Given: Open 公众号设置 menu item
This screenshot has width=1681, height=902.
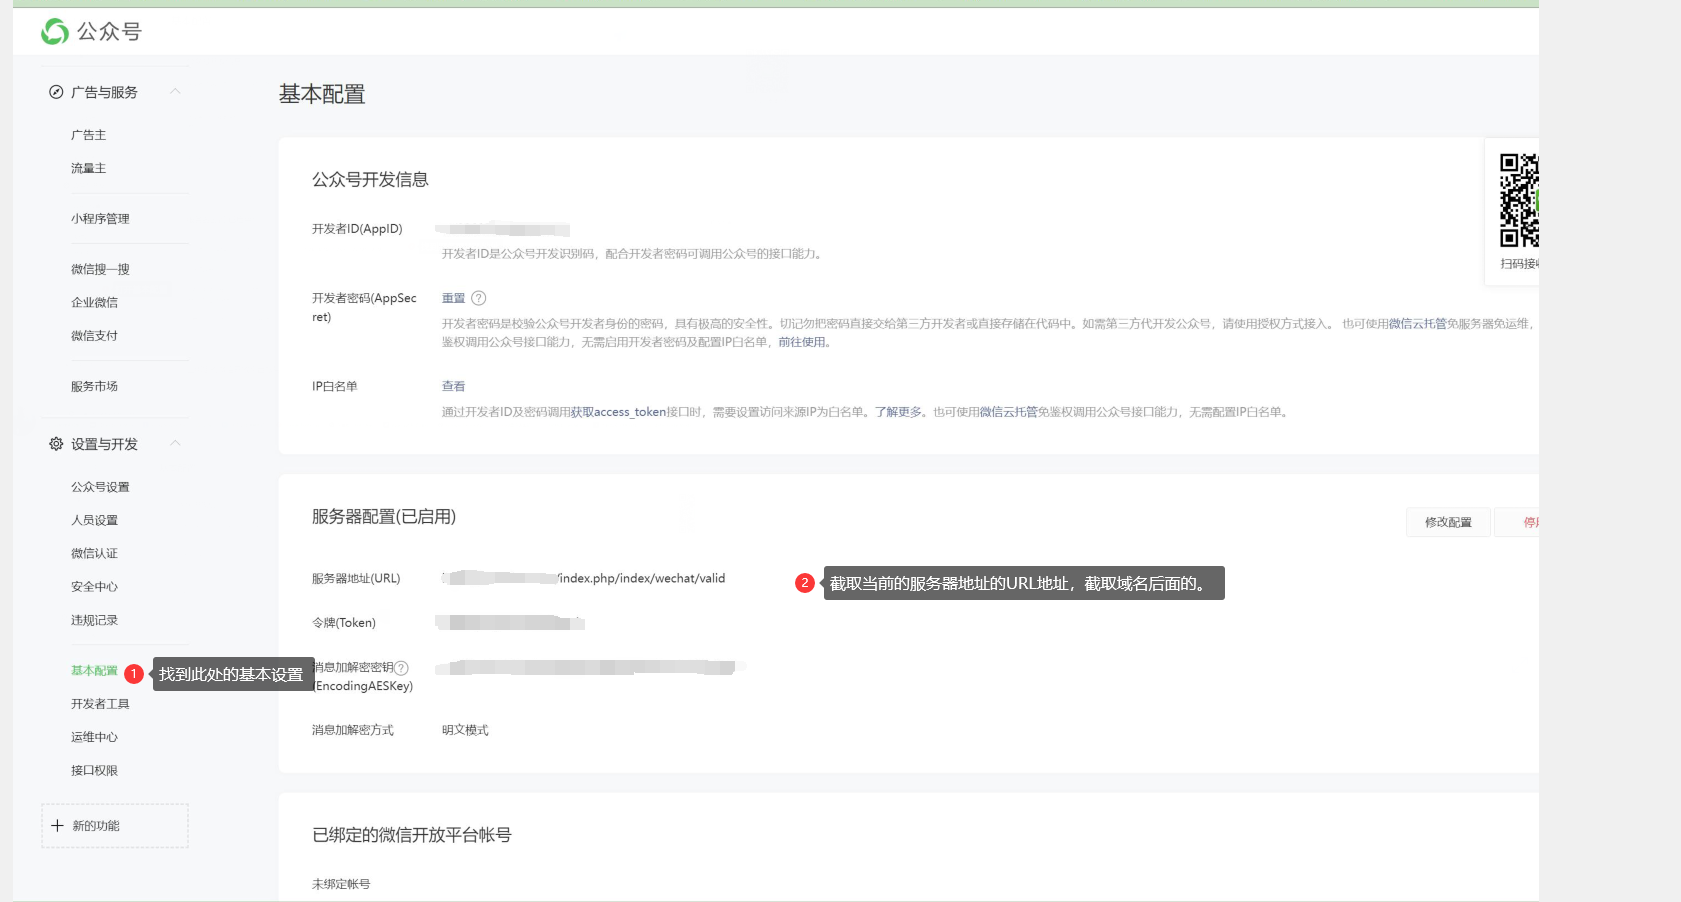Looking at the screenshot, I should tap(100, 487).
